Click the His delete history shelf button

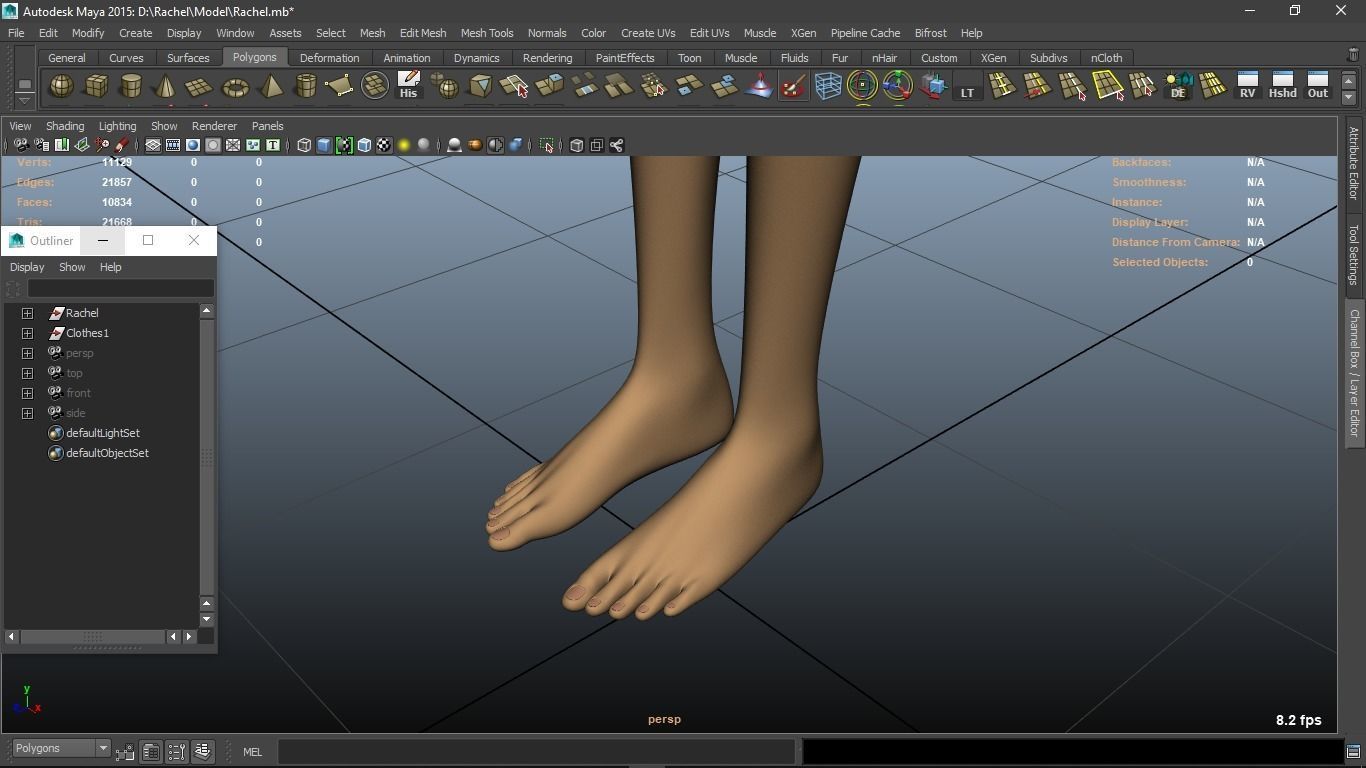(408, 86)
